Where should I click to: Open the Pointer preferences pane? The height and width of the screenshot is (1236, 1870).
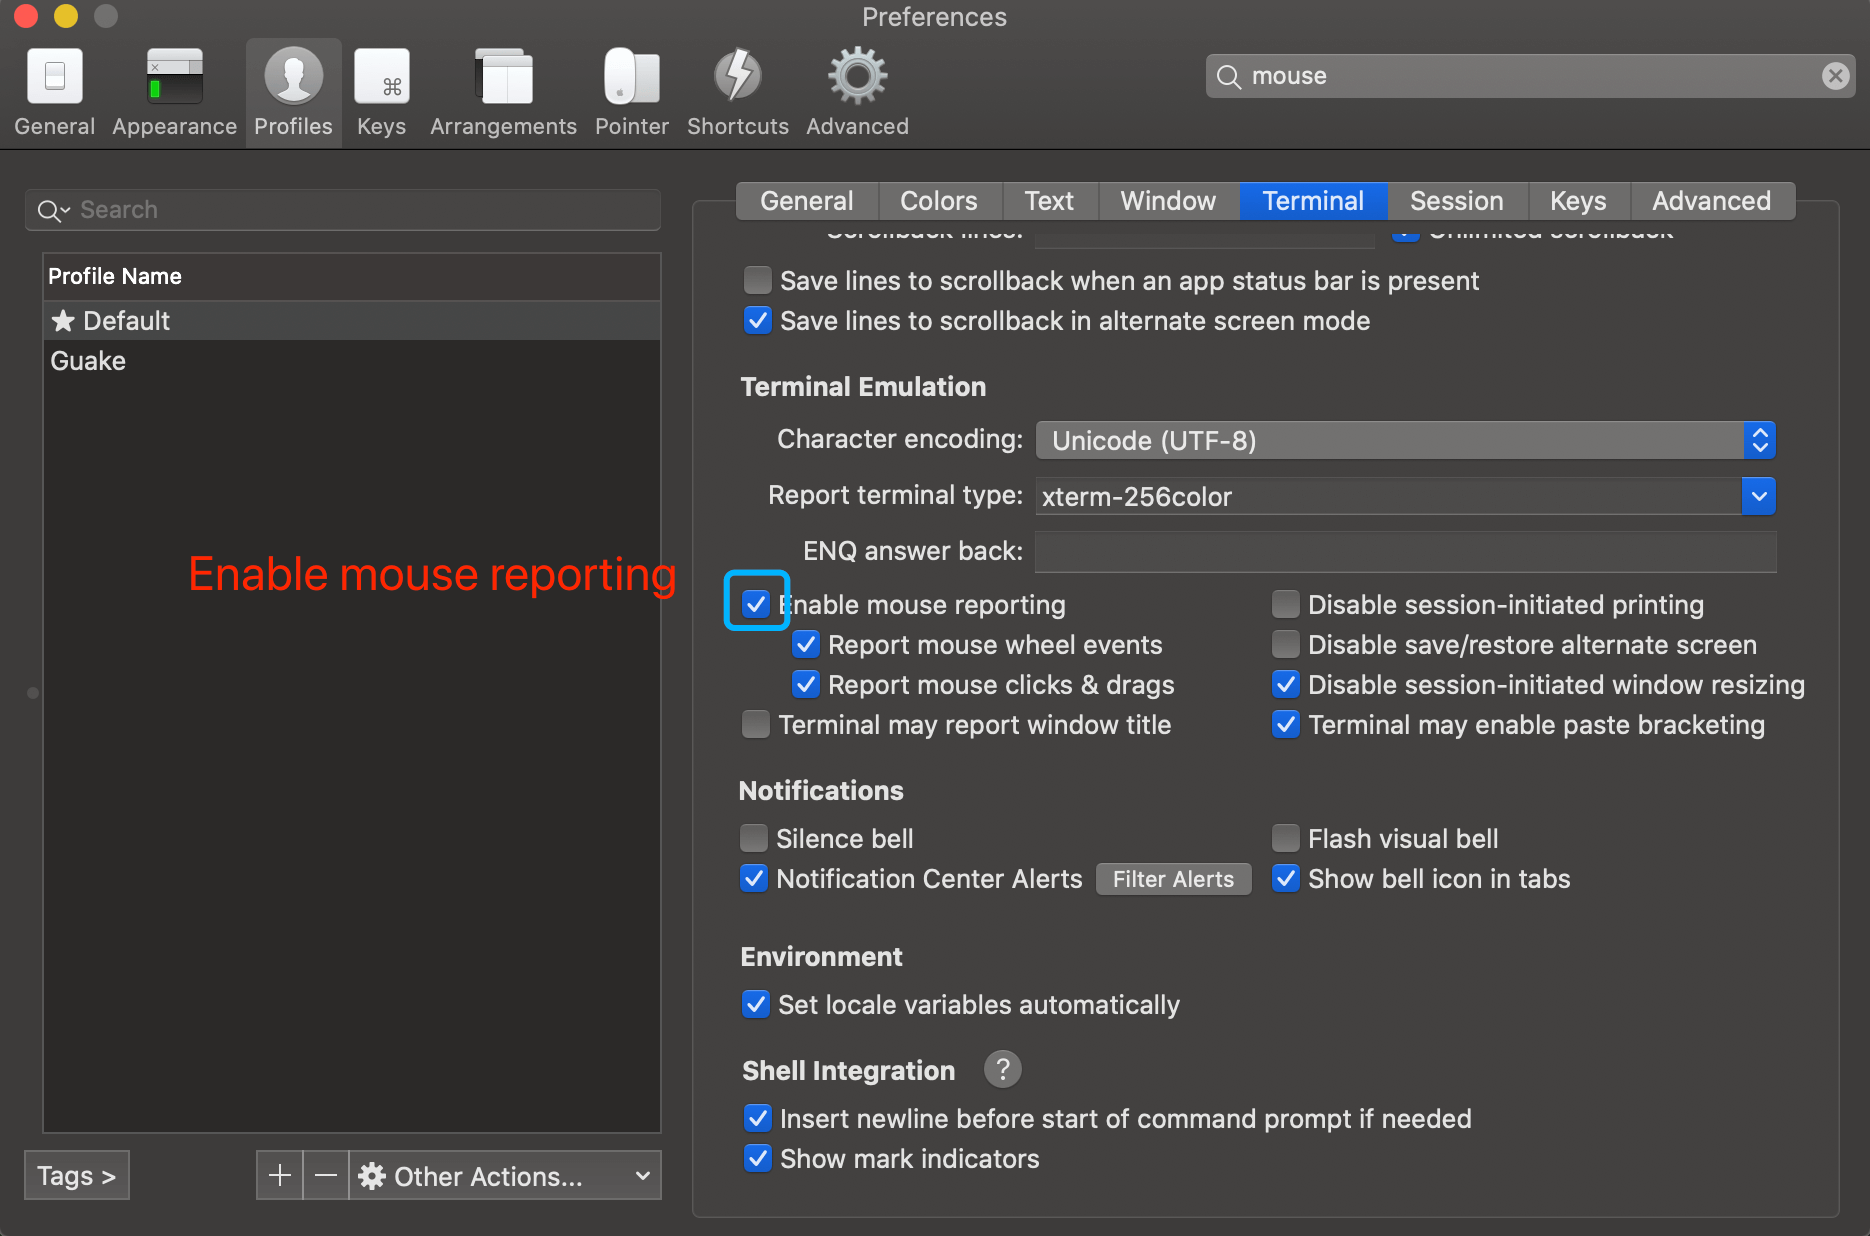631,93
